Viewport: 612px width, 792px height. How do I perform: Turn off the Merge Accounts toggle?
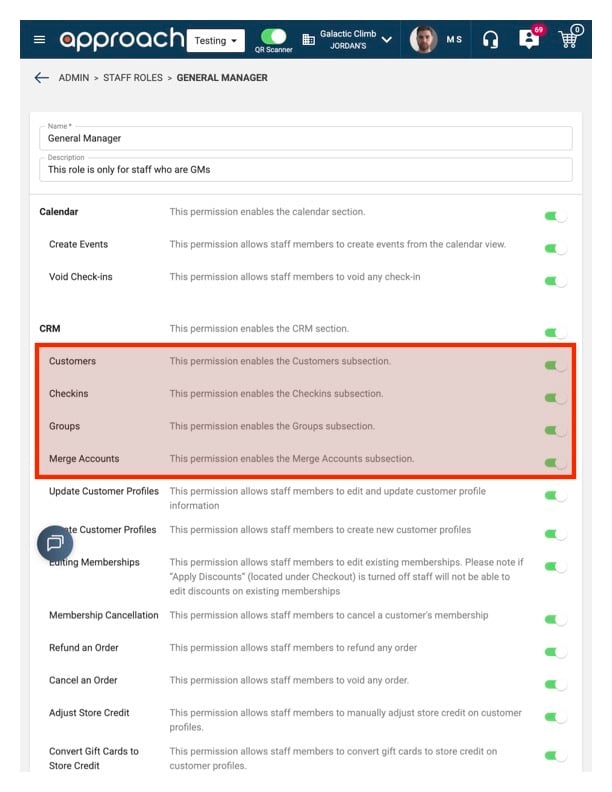coord(555,463)
